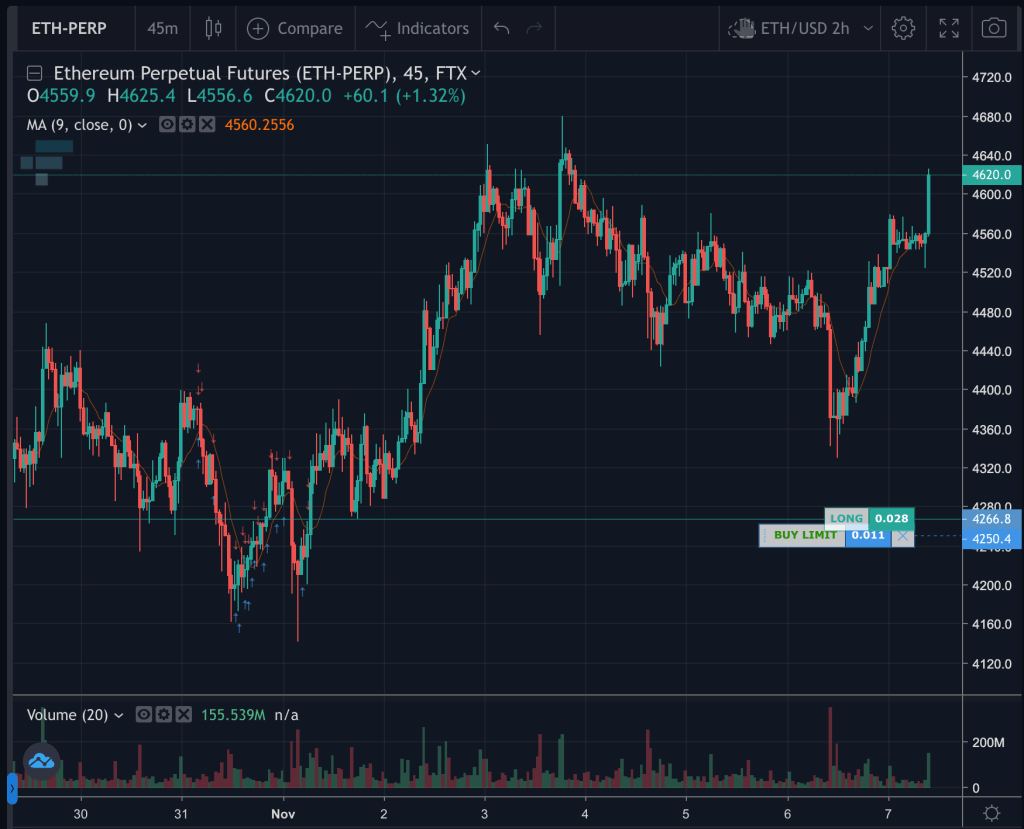Expand the MA (9, close, 0) dropdown
Image resolution: width=1024 pixels, height=829 pixels.
(x=142, y=125)
